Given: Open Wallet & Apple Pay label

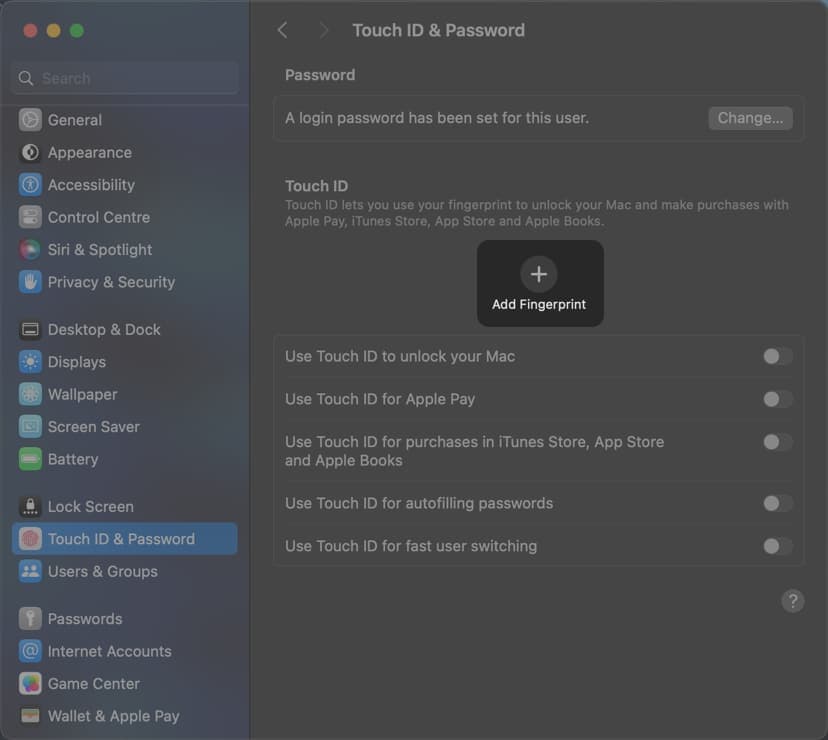Looking at the screenshot, I should point(114,716).
